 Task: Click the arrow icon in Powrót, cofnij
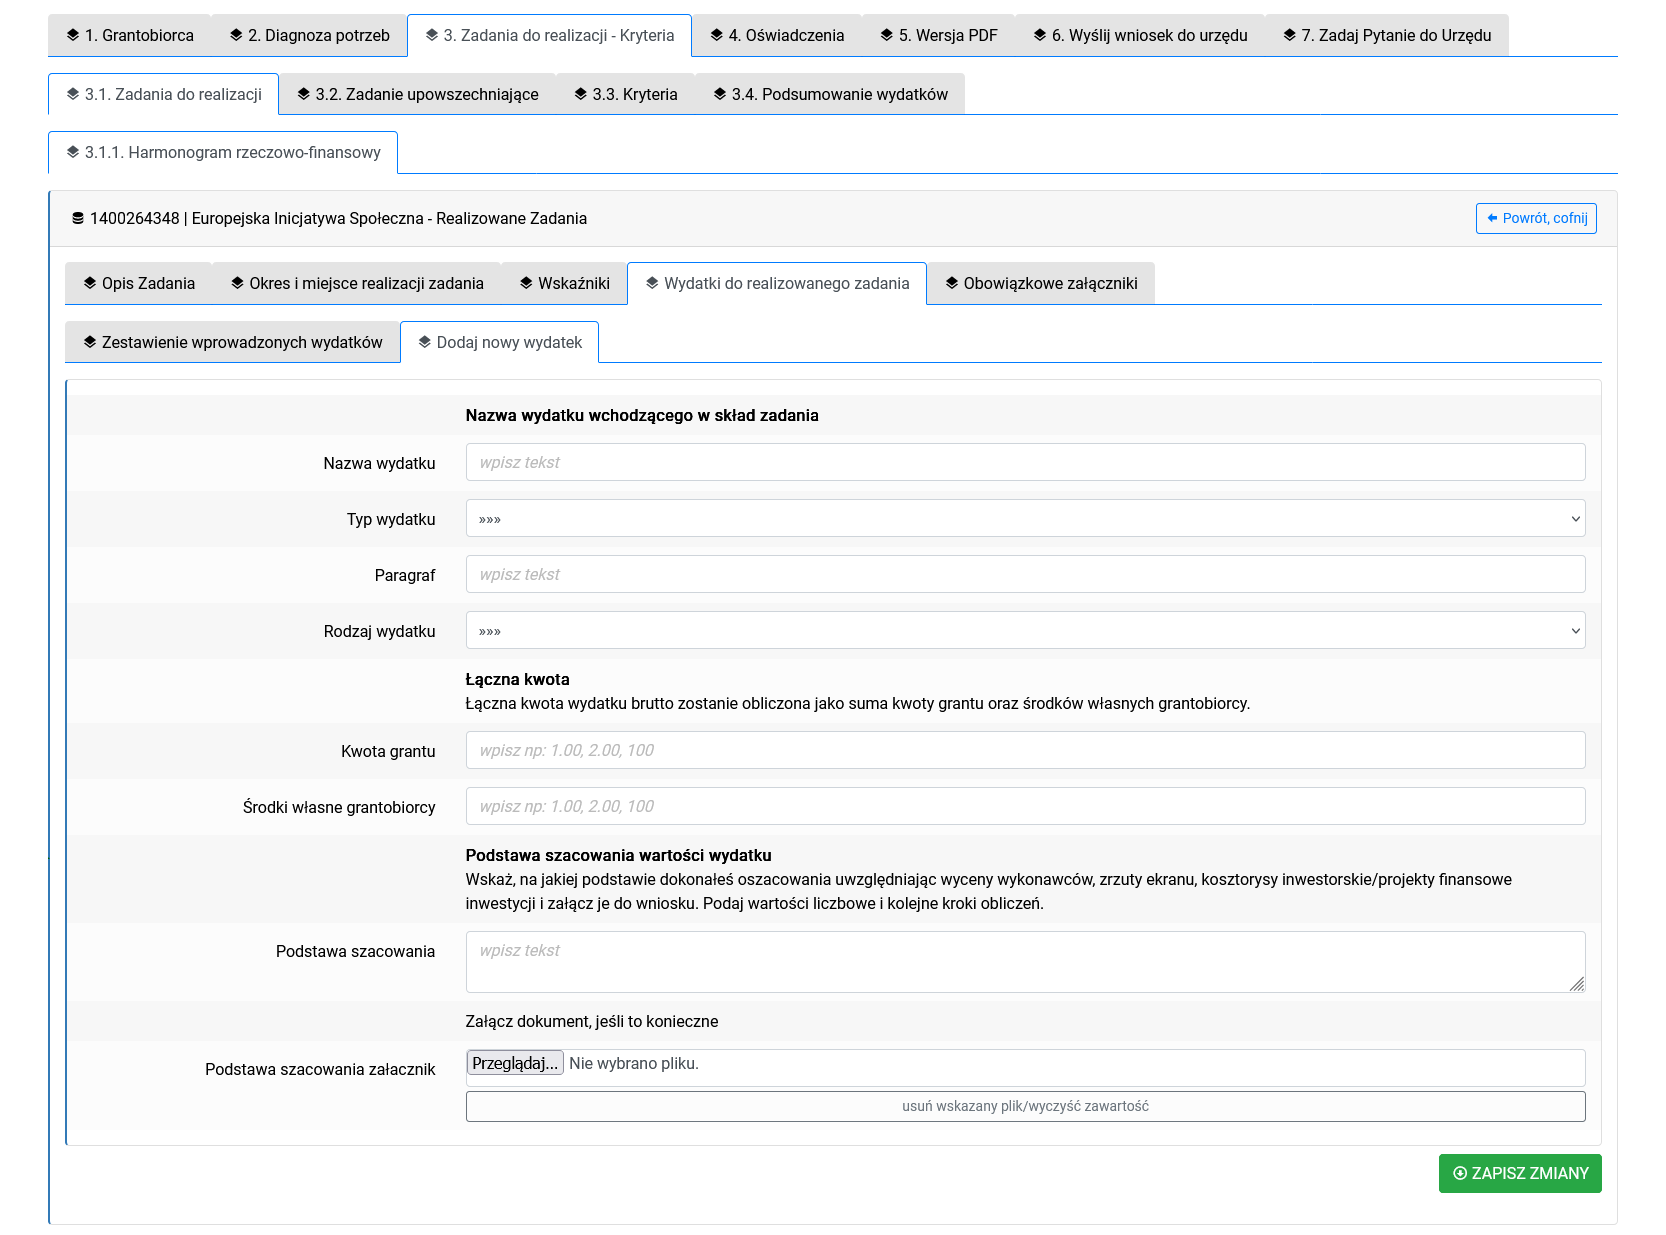1492,218
